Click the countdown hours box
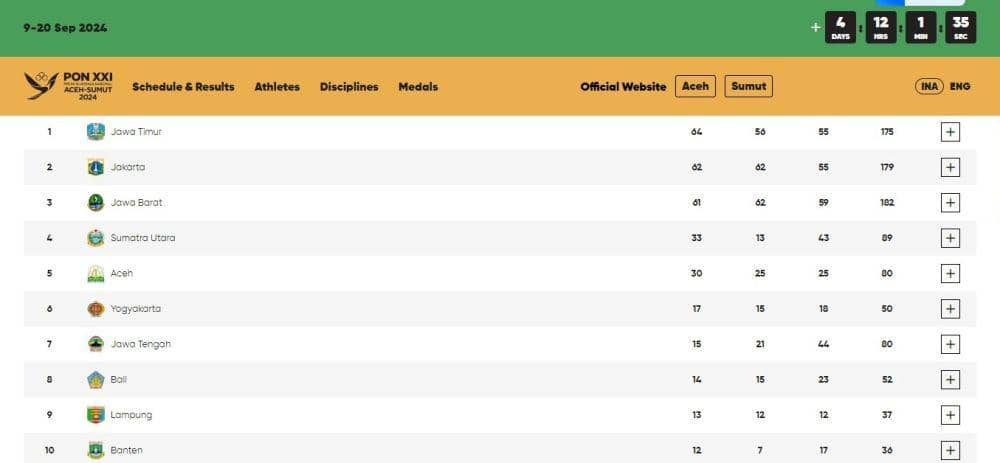Viewport: 1000px width, 463px height. click(x=881, y=27)
